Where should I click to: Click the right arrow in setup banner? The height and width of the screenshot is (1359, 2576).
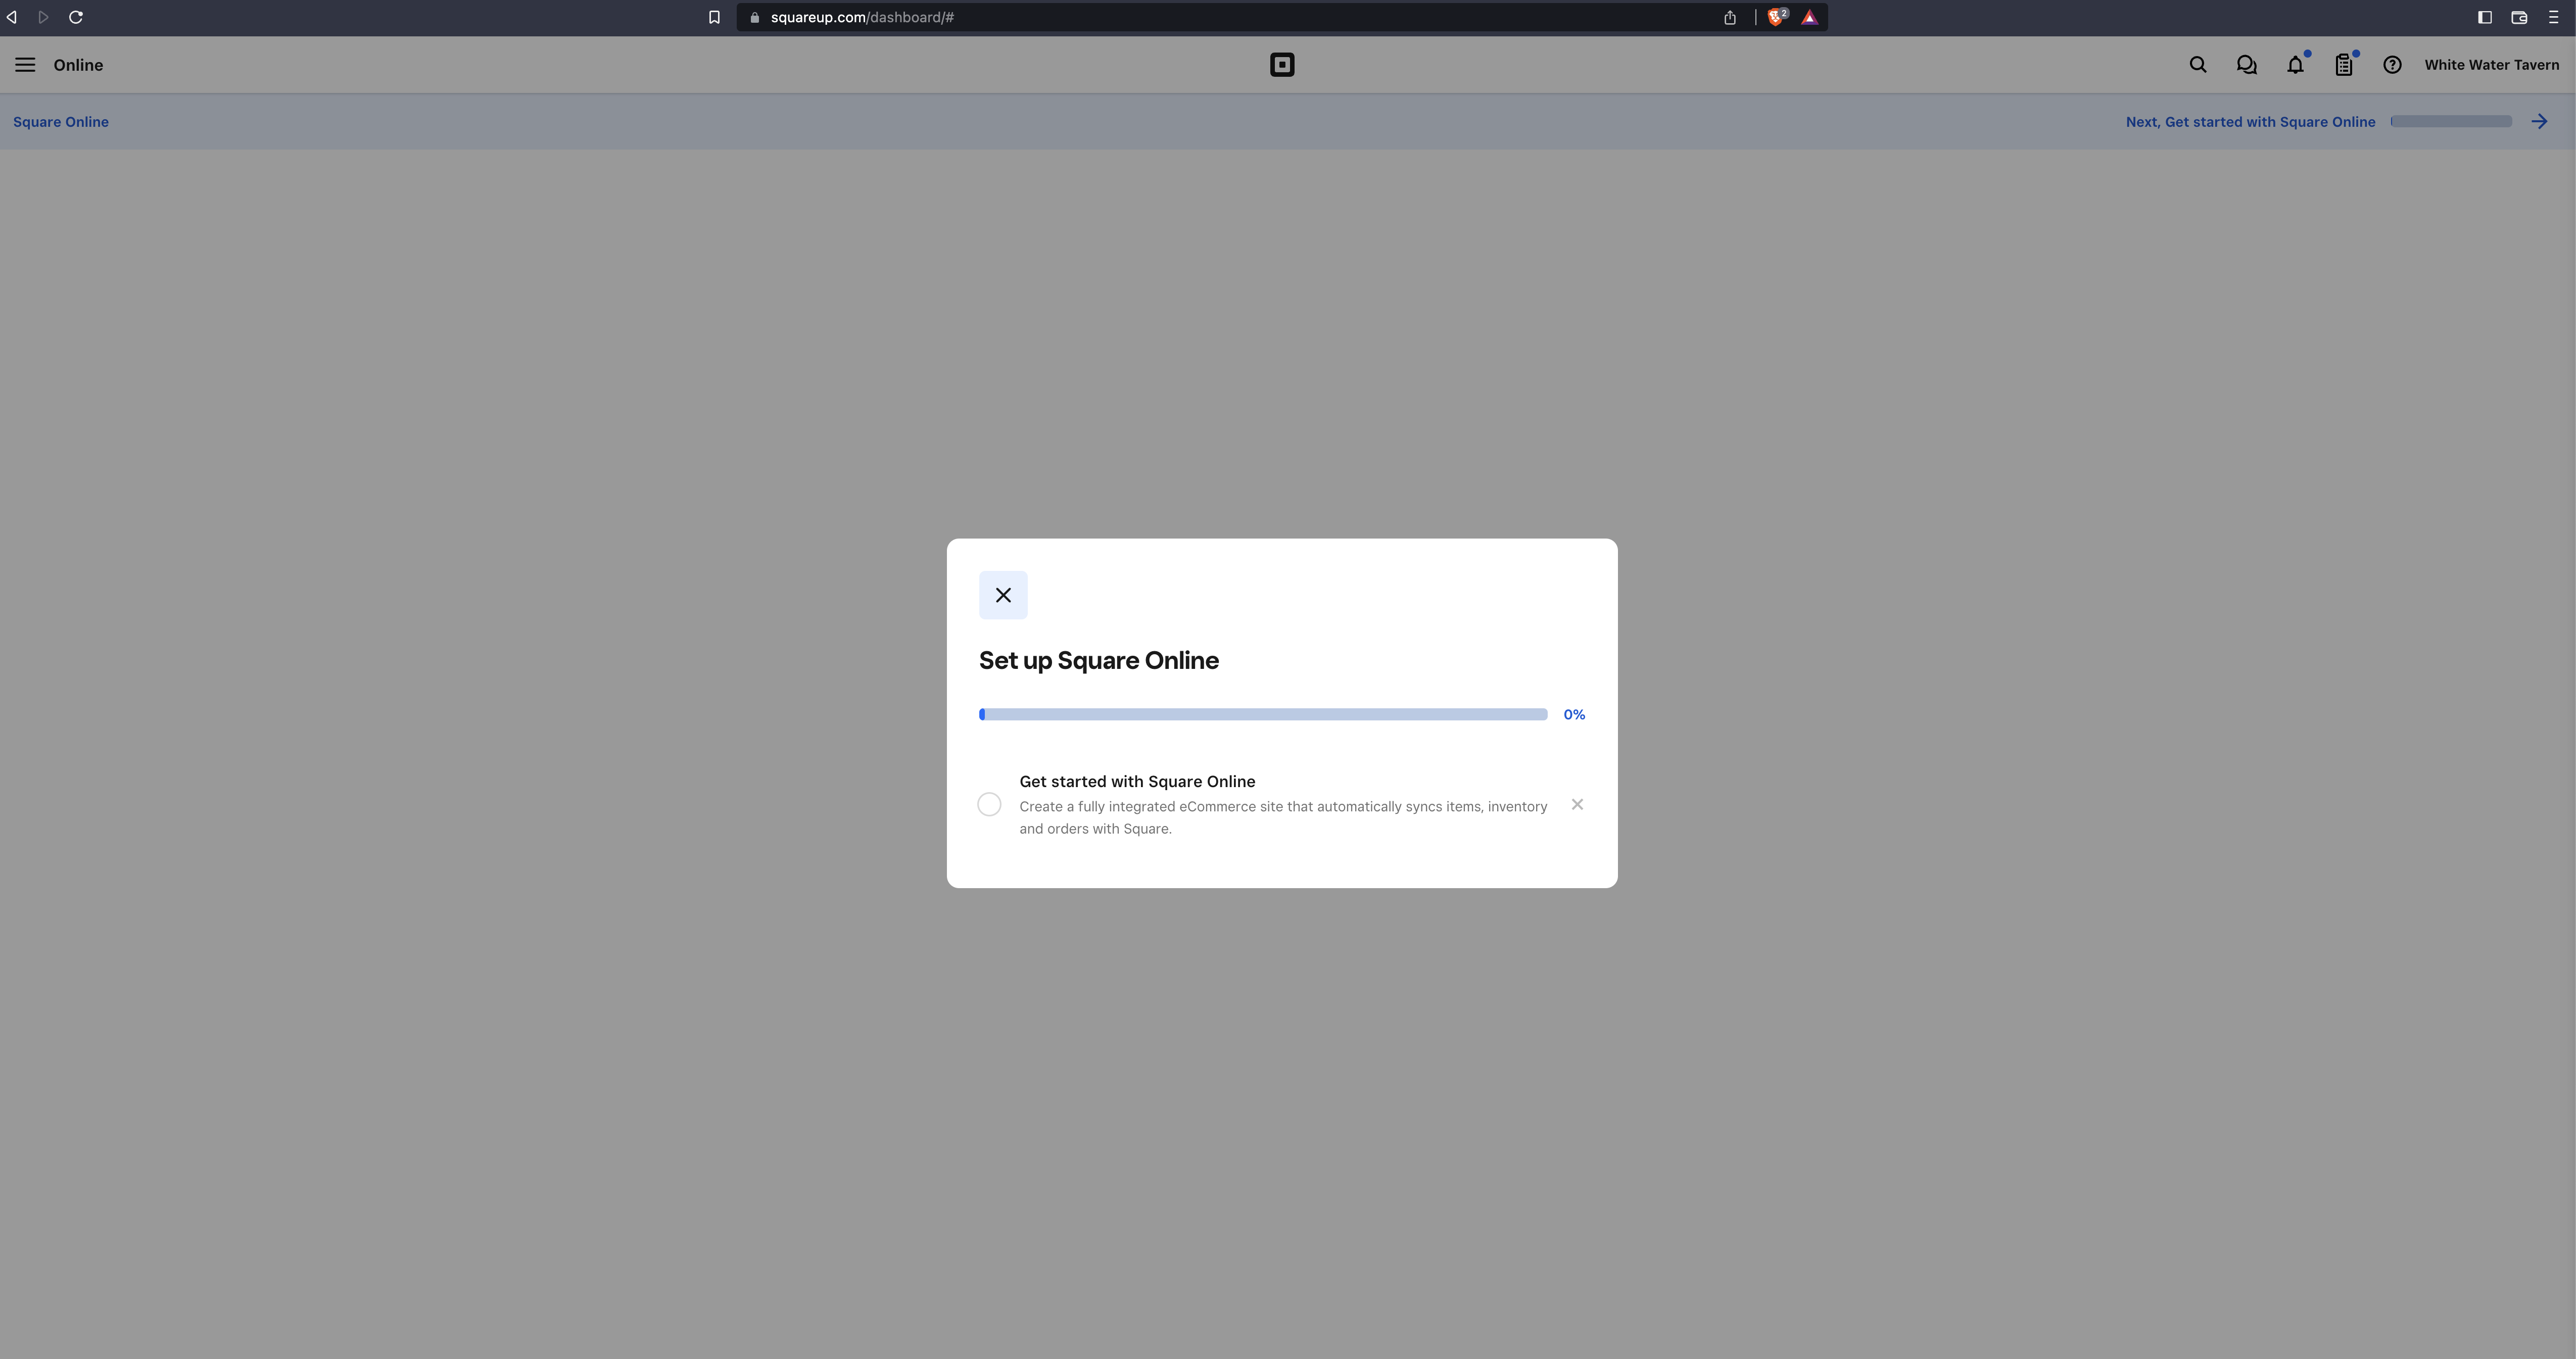(x=2539, y=122)
